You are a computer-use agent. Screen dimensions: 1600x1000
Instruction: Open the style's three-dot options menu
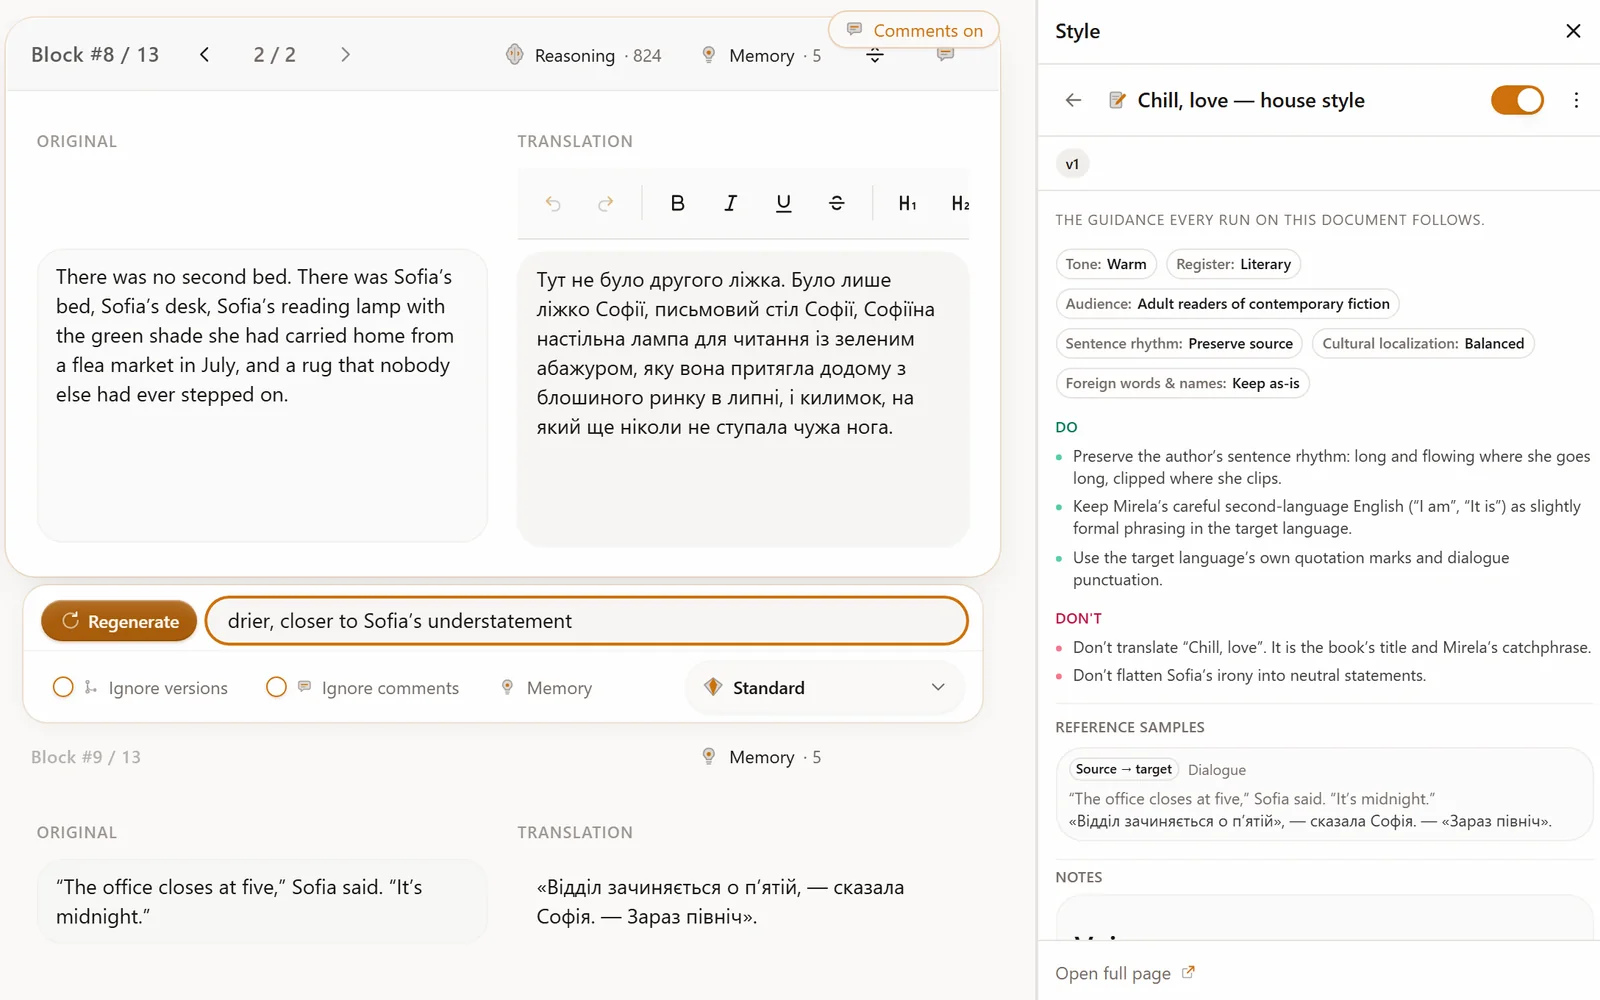click(1576, 100)
